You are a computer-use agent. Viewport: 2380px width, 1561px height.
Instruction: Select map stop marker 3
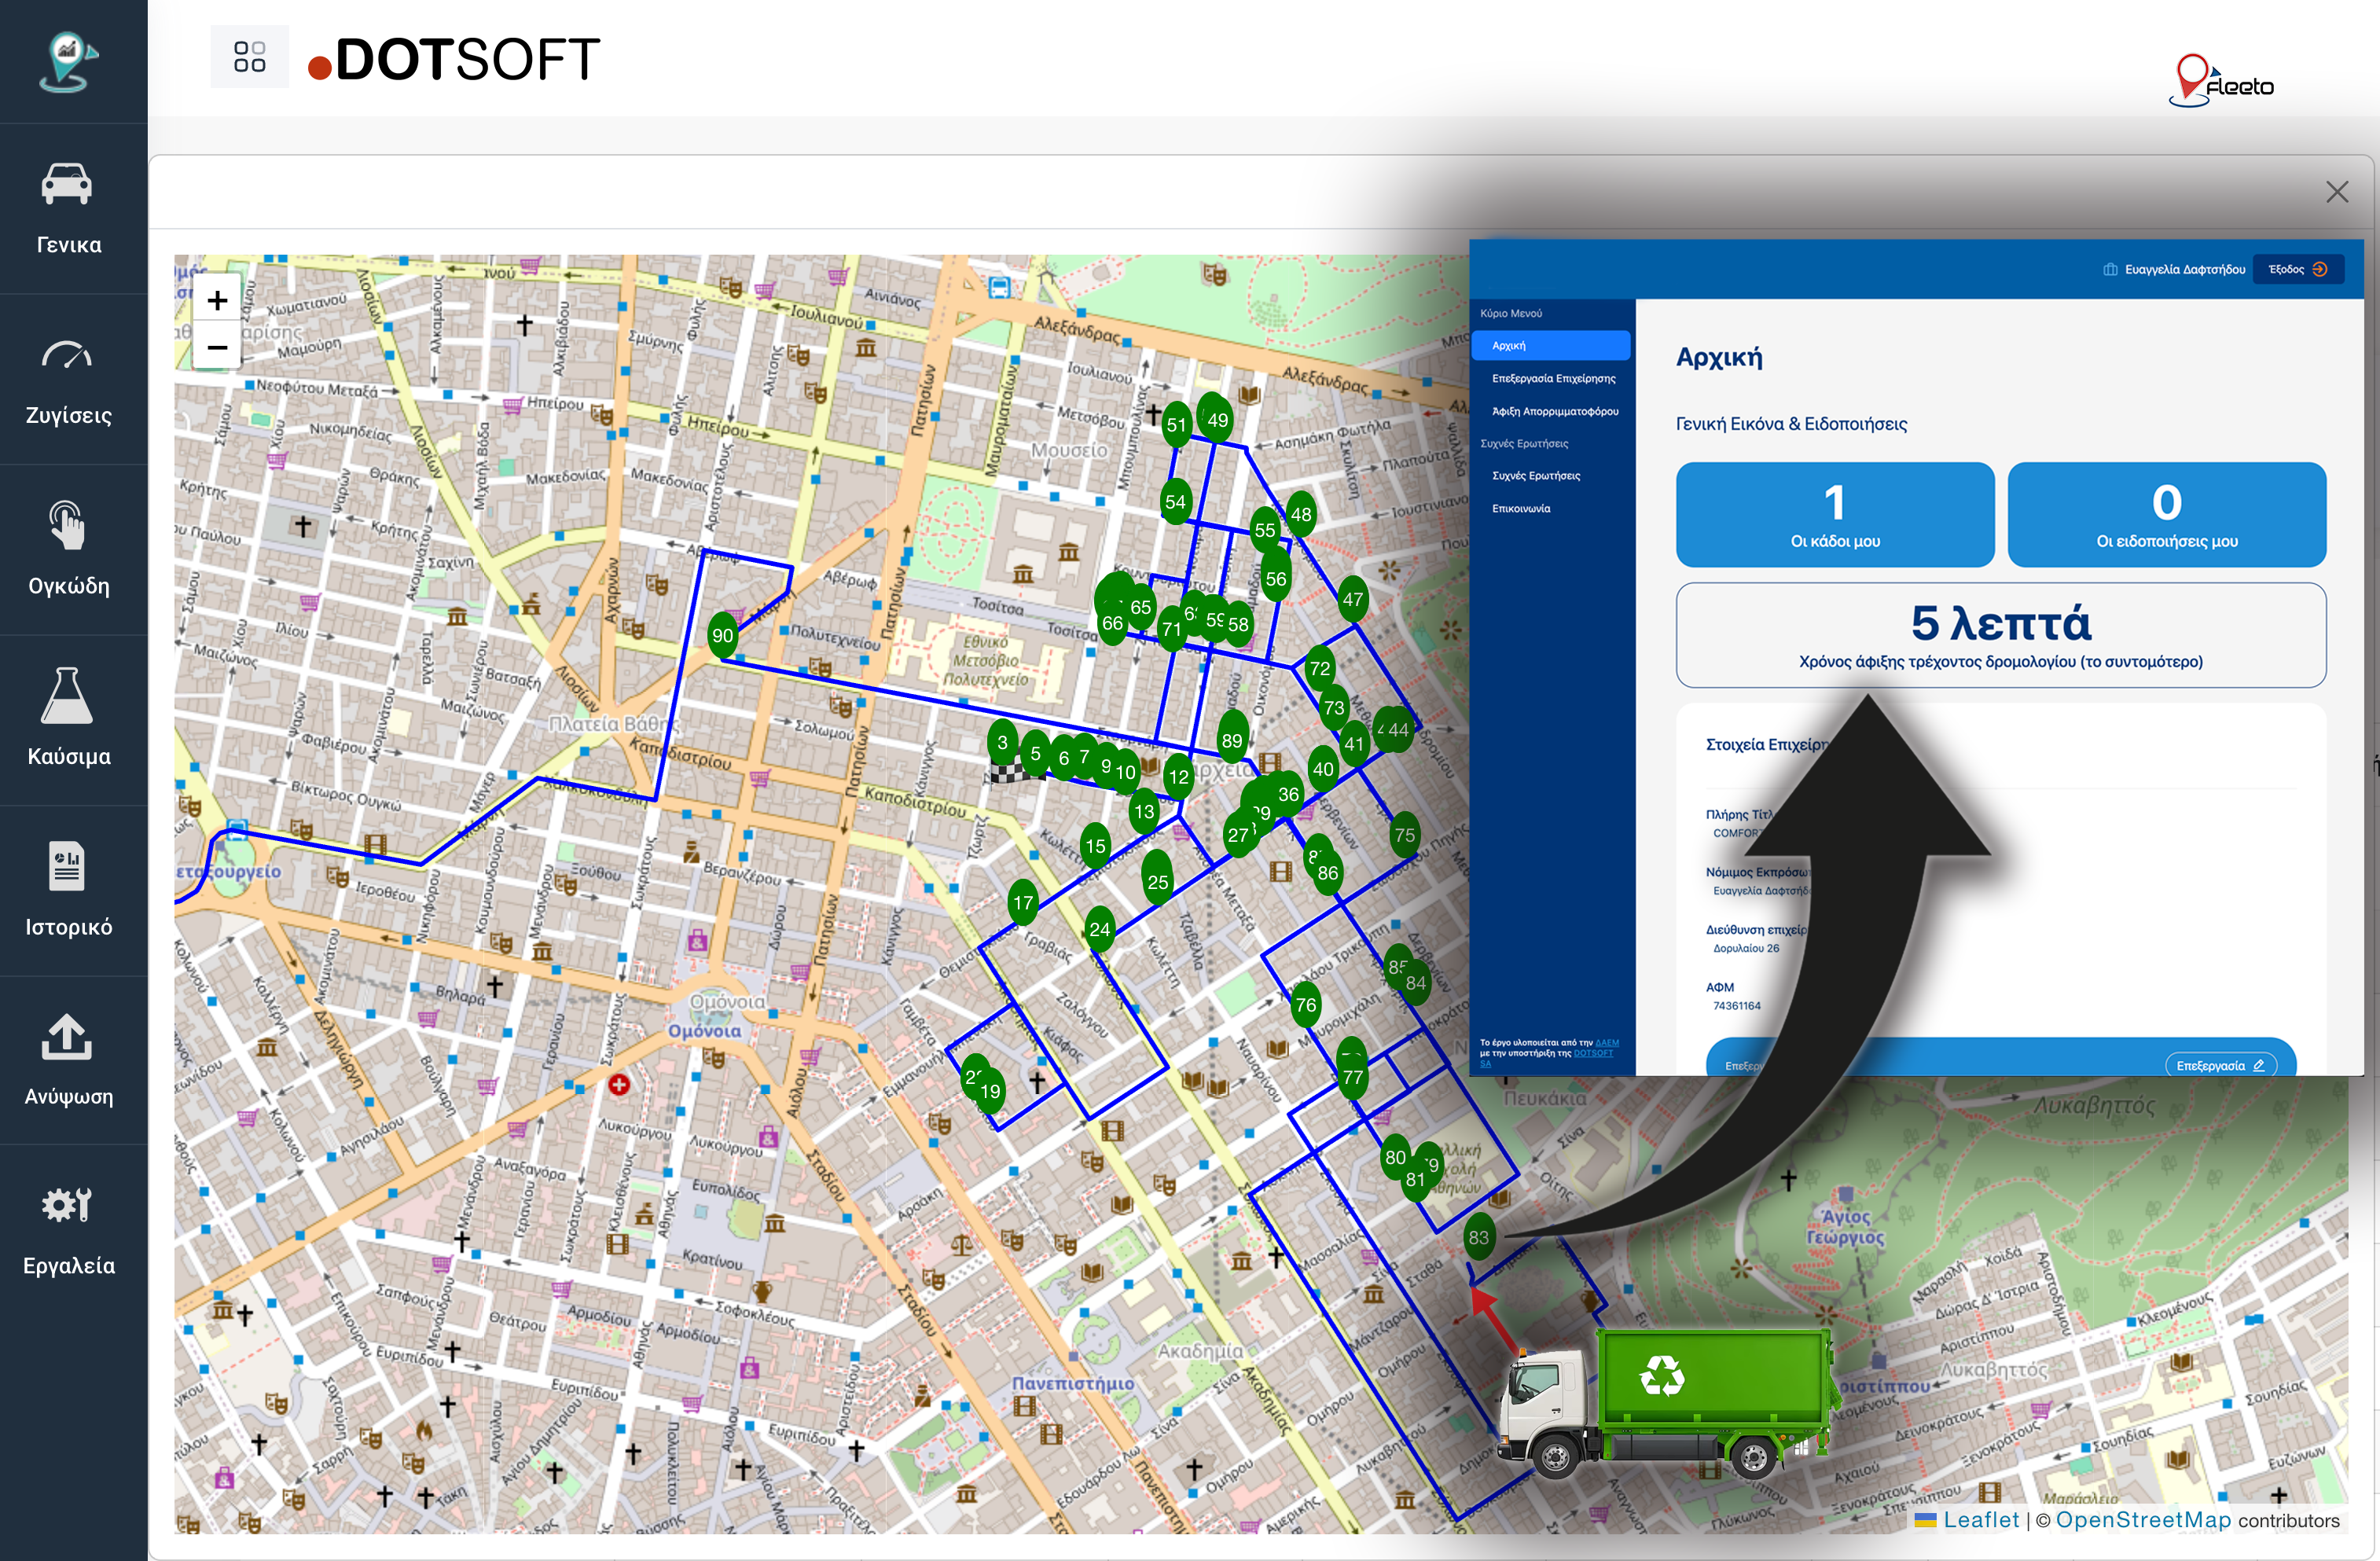point(1002,742)
